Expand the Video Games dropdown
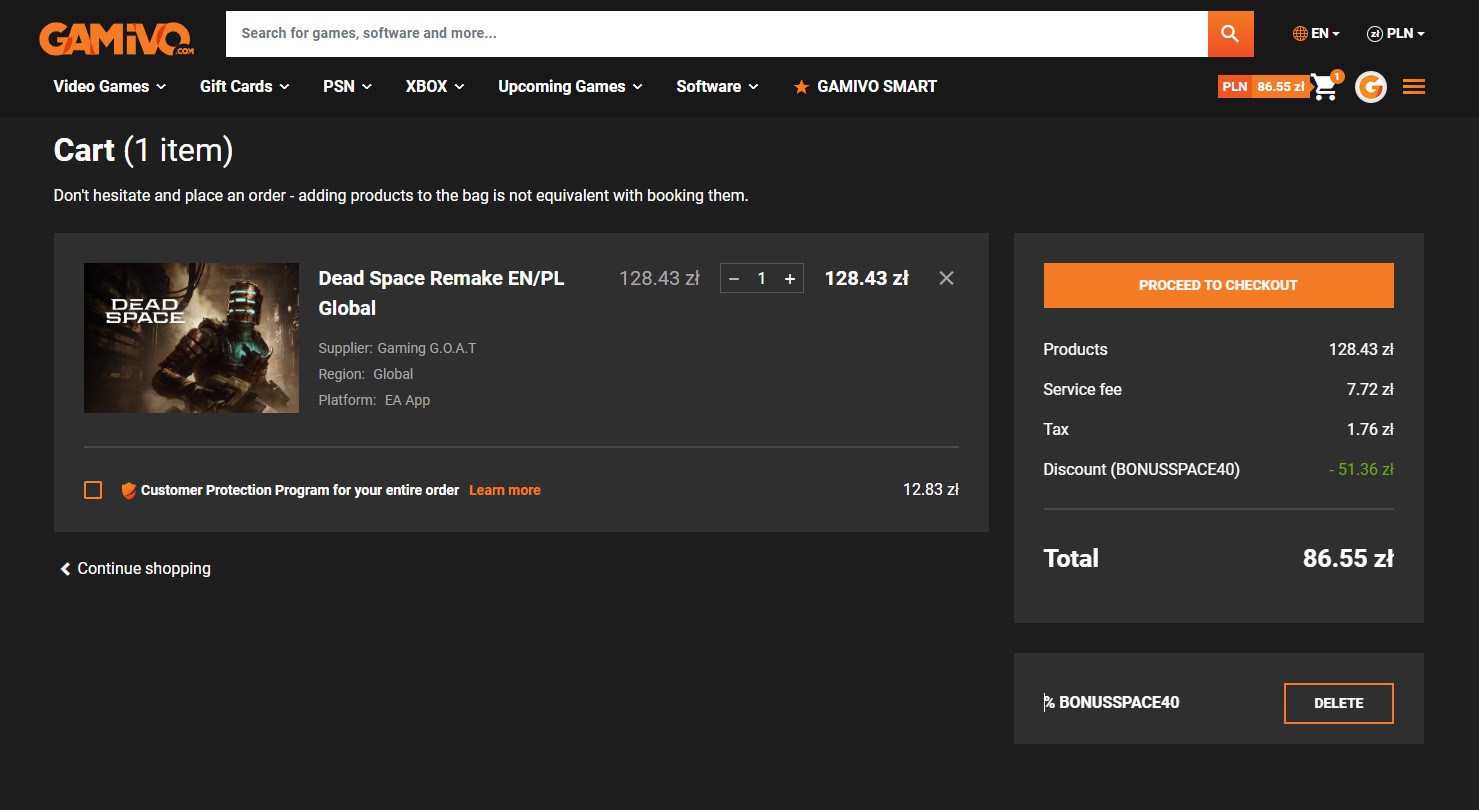 [110, 87]
